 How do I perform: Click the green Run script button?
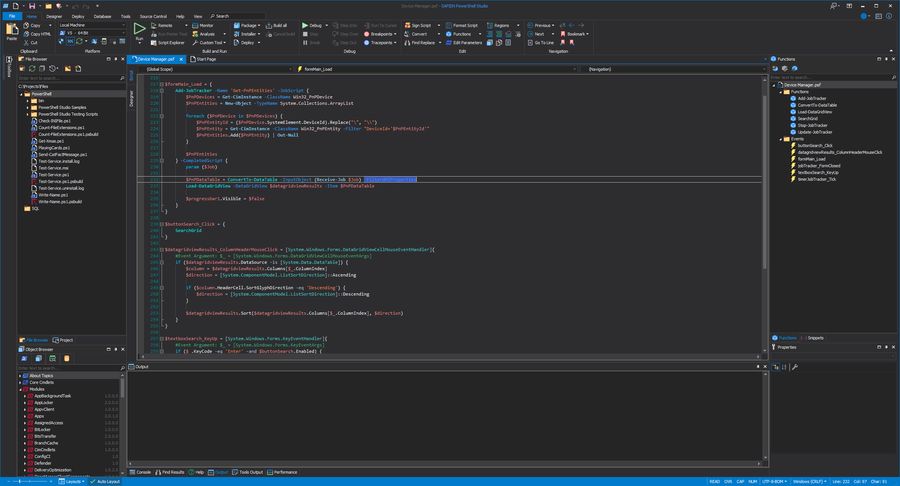tap(139, 29)
